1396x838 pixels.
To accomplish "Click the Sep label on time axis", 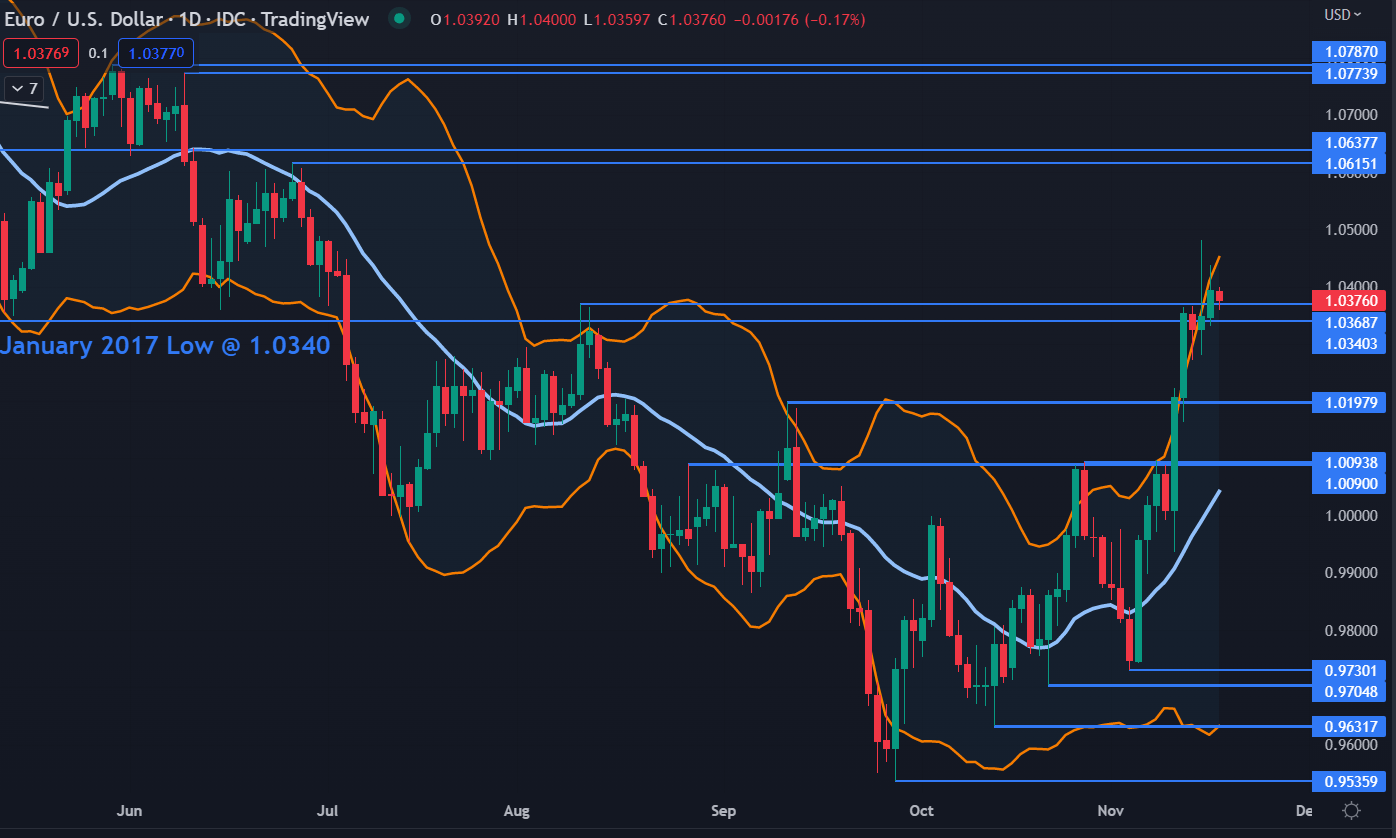I will (x=722, y=810).
